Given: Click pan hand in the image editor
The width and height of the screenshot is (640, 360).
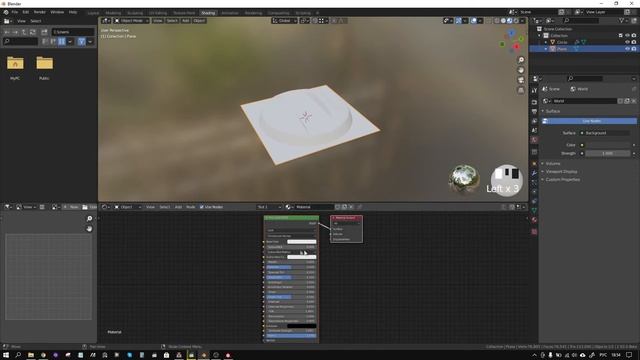Looking at the screenshot, I should pyautogui.click(x=89, y=229).
